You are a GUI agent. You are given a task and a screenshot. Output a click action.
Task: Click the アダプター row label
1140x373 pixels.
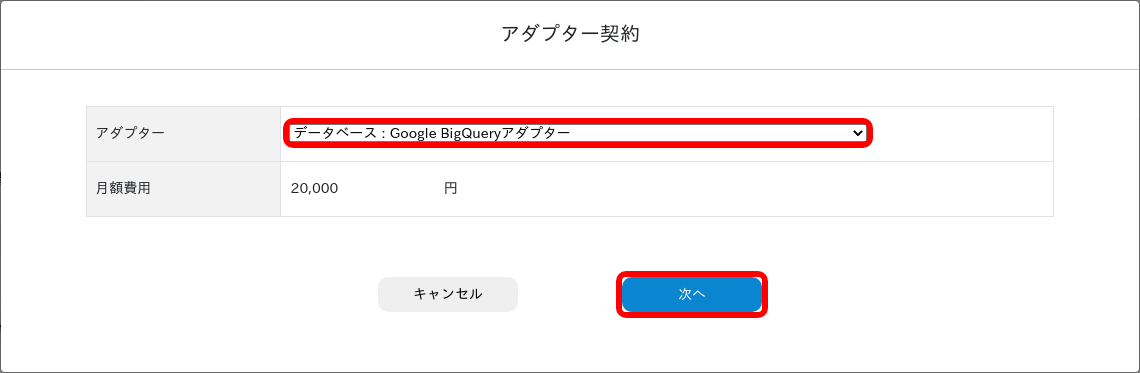point(130,133)
